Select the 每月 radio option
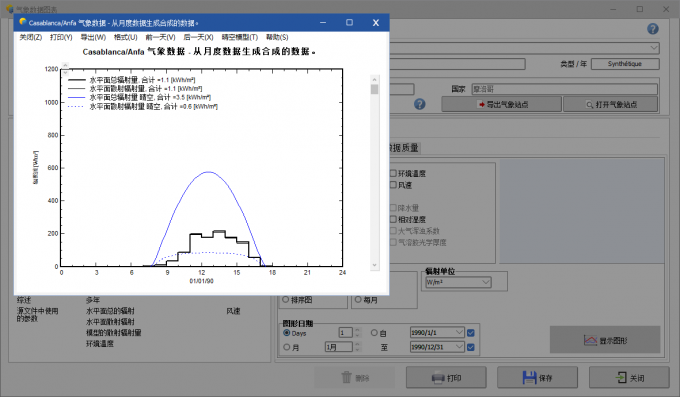This screenshot has width=680, height=397. tap(358, 299)
